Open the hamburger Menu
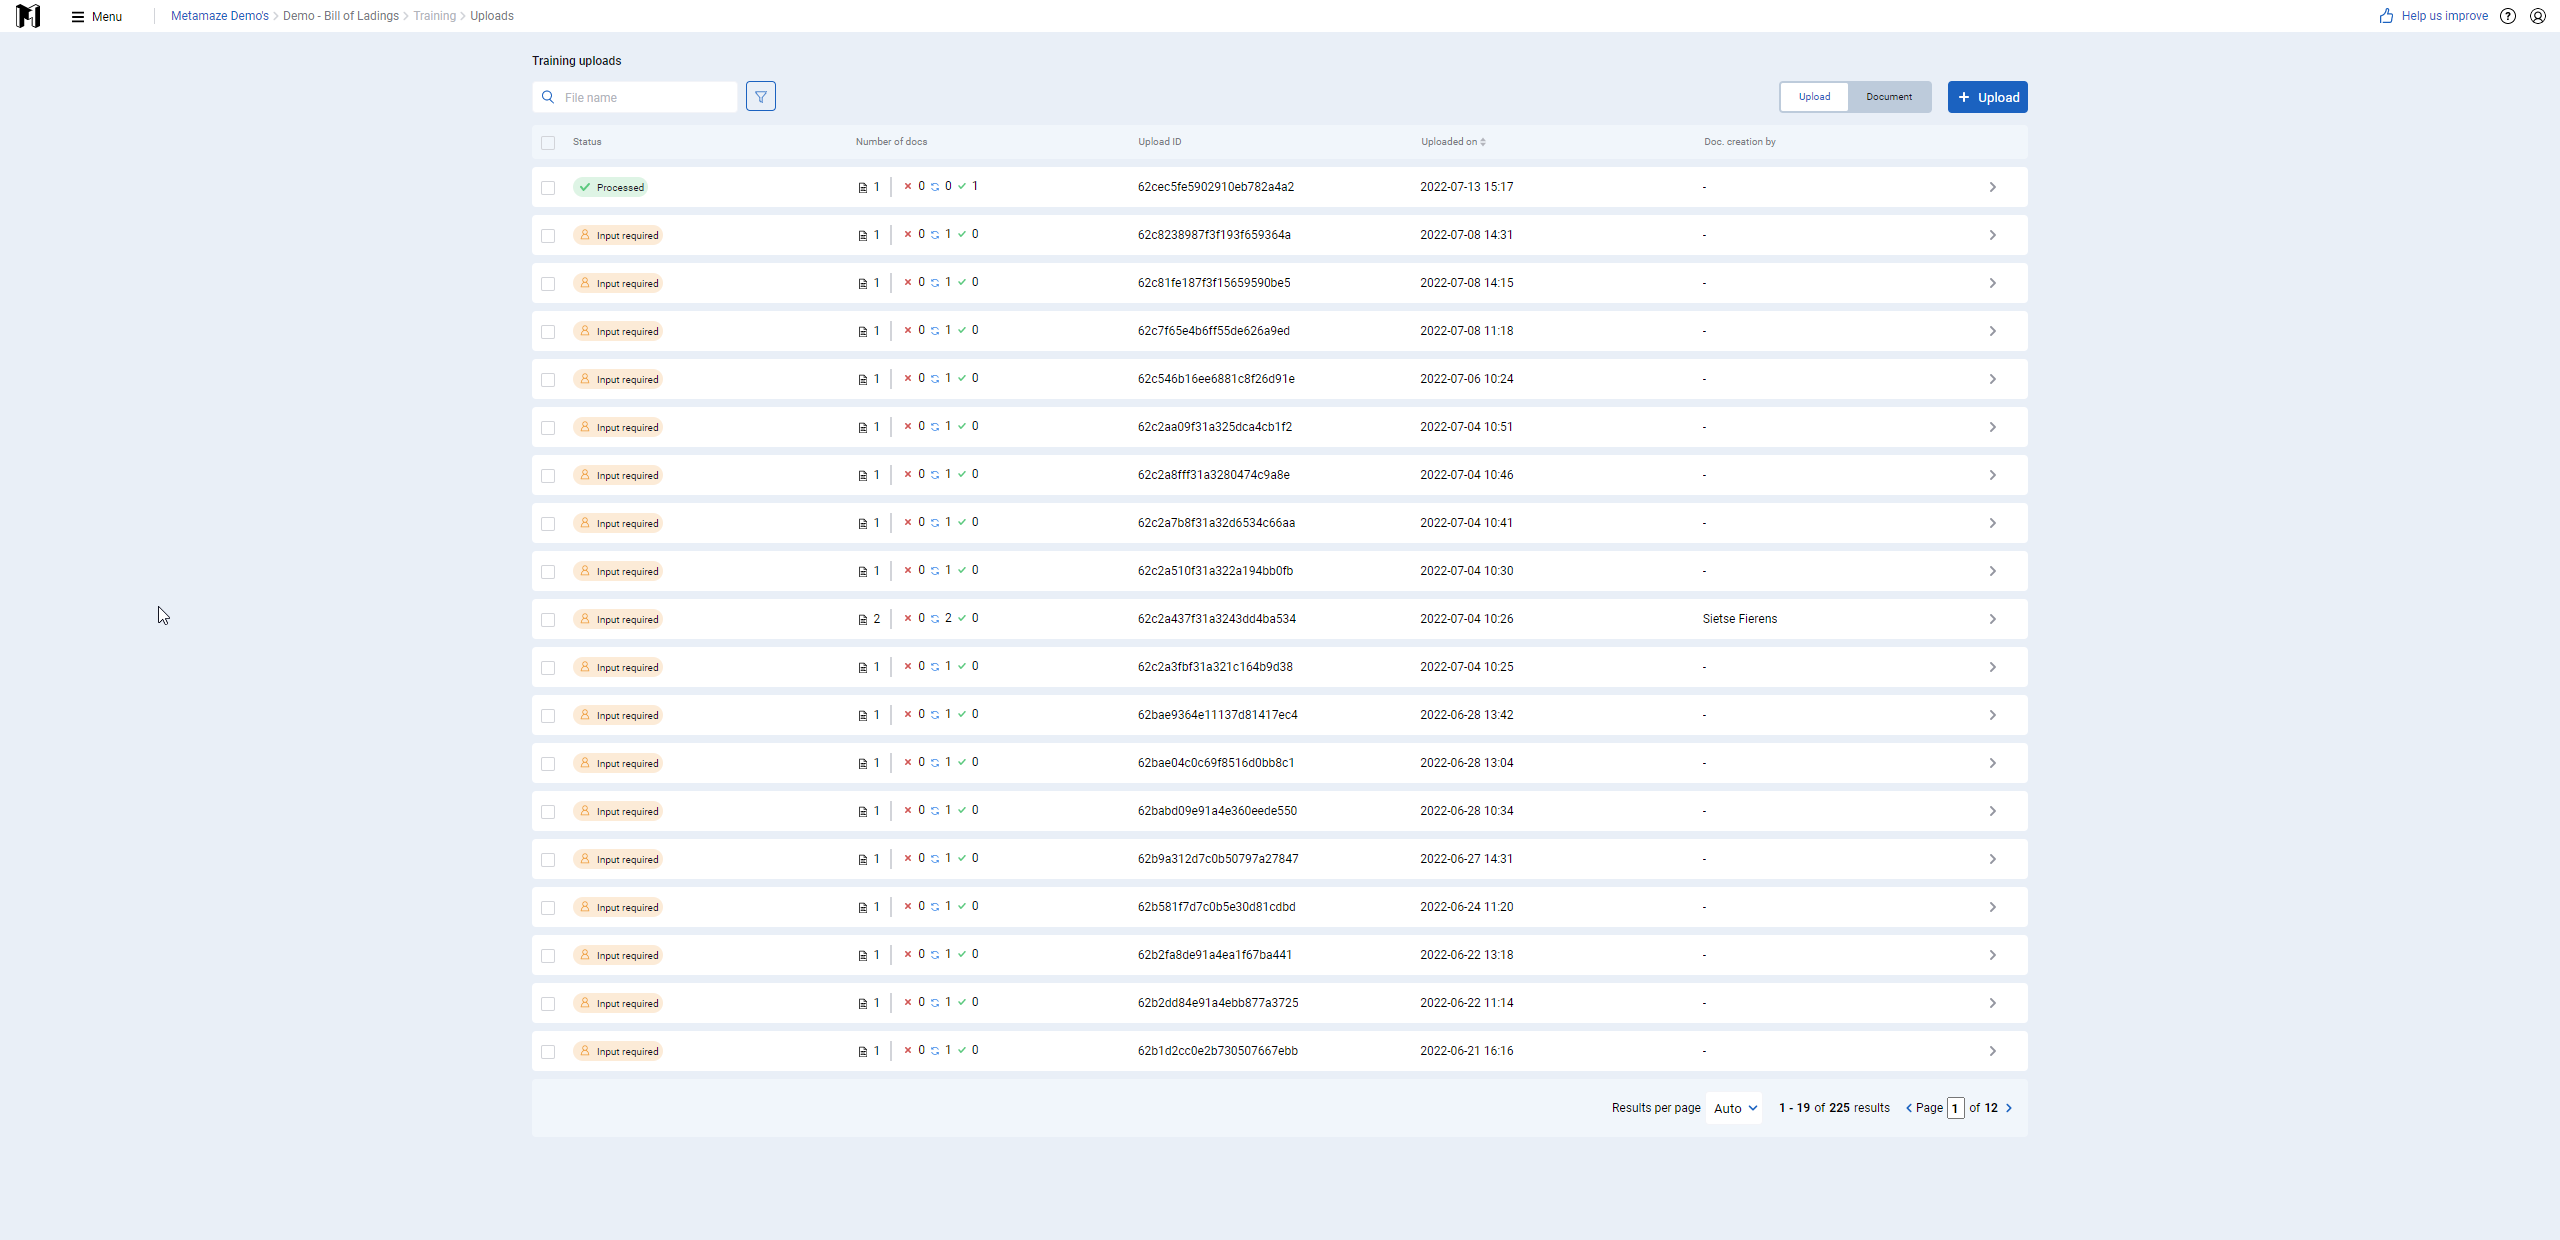 pyautogui.click(x=97, y=16)
